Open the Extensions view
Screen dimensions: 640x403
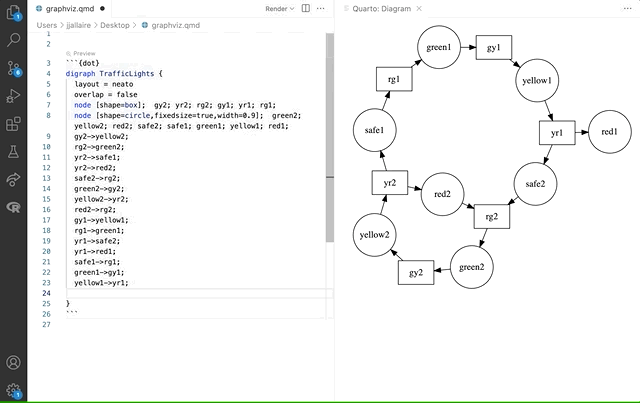tap(13, 125)
